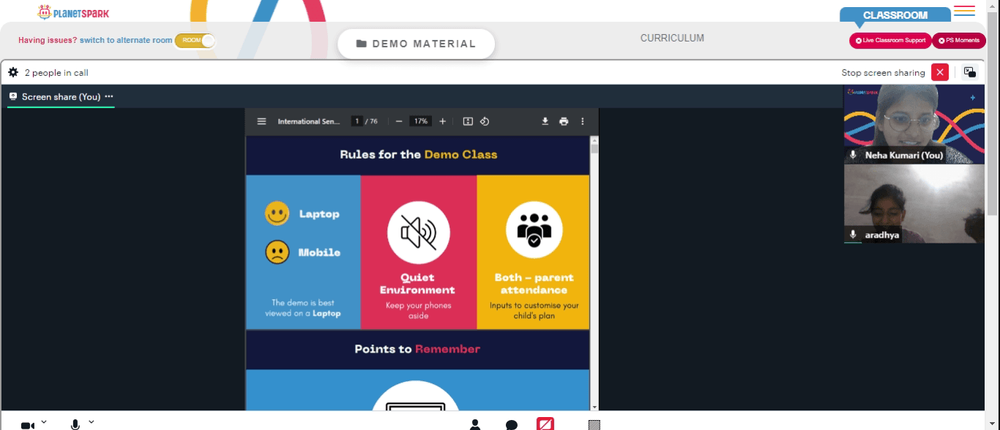Click 'Stop screen sharing' label
Viewport: 1000px width, 430px height.
click(x=883, y=73)
